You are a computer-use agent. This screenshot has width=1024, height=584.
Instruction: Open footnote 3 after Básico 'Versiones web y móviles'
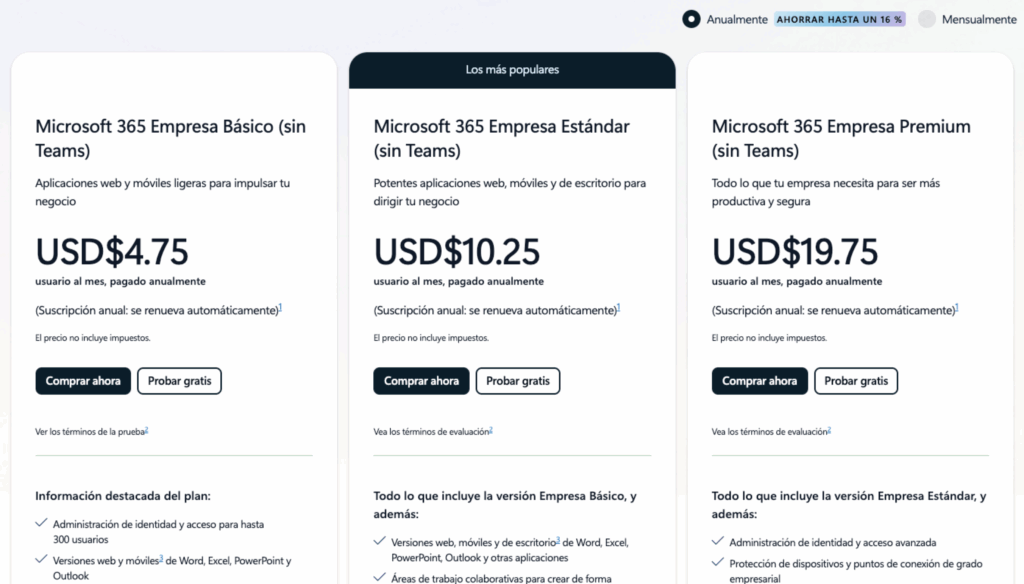160,558
